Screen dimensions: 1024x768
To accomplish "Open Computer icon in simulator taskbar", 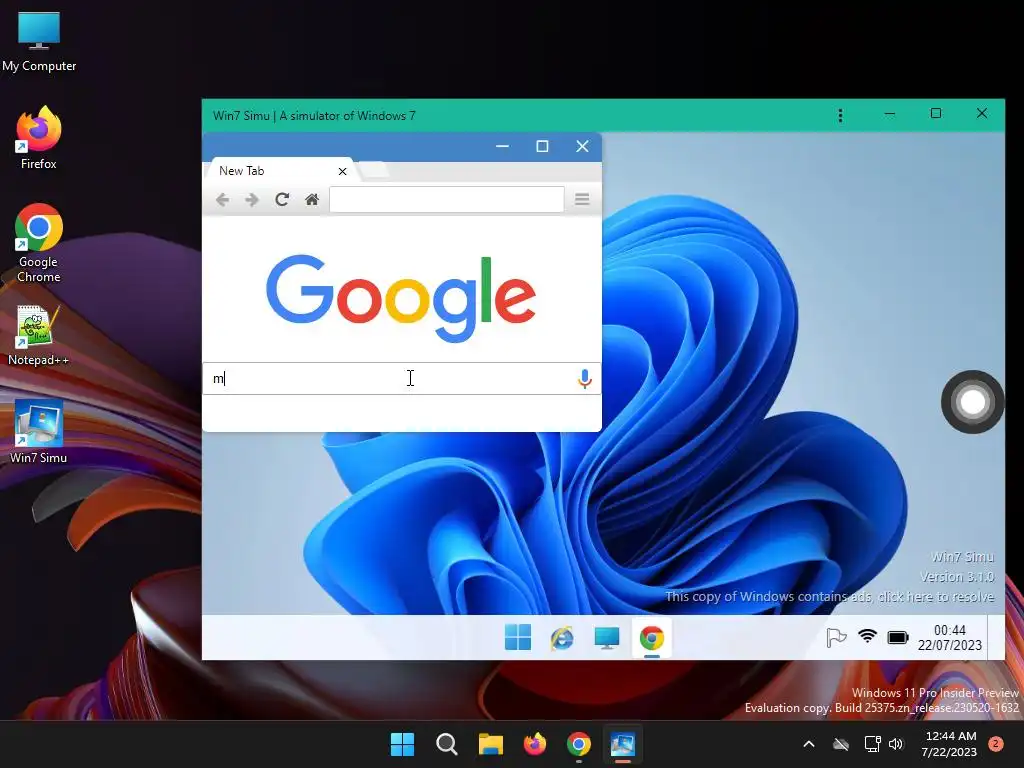I will (607, 637).
